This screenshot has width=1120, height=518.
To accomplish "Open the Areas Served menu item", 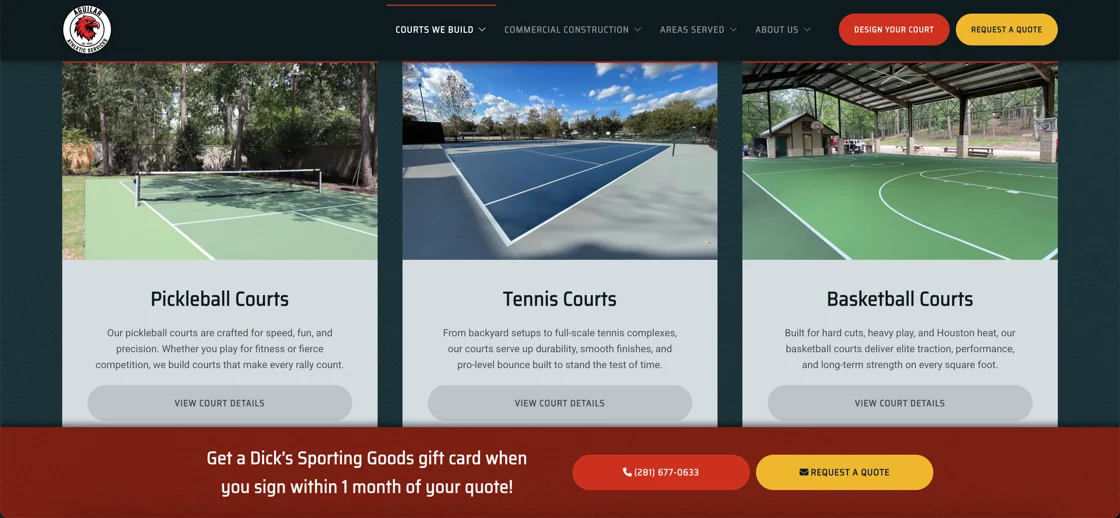I will [692, 30].
